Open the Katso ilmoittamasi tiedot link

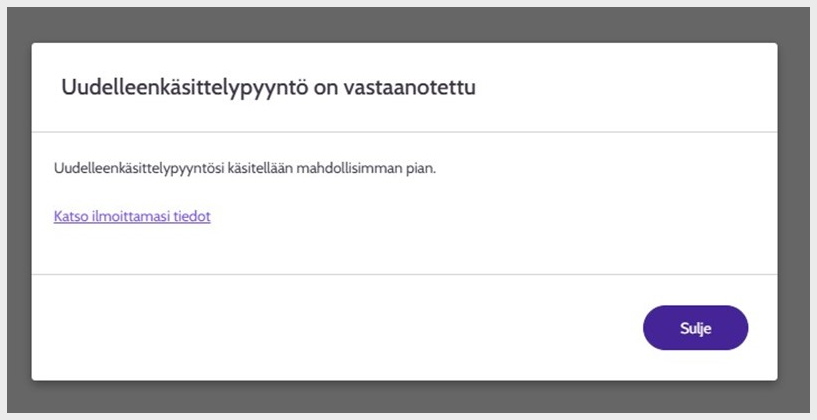click(131, 215)
